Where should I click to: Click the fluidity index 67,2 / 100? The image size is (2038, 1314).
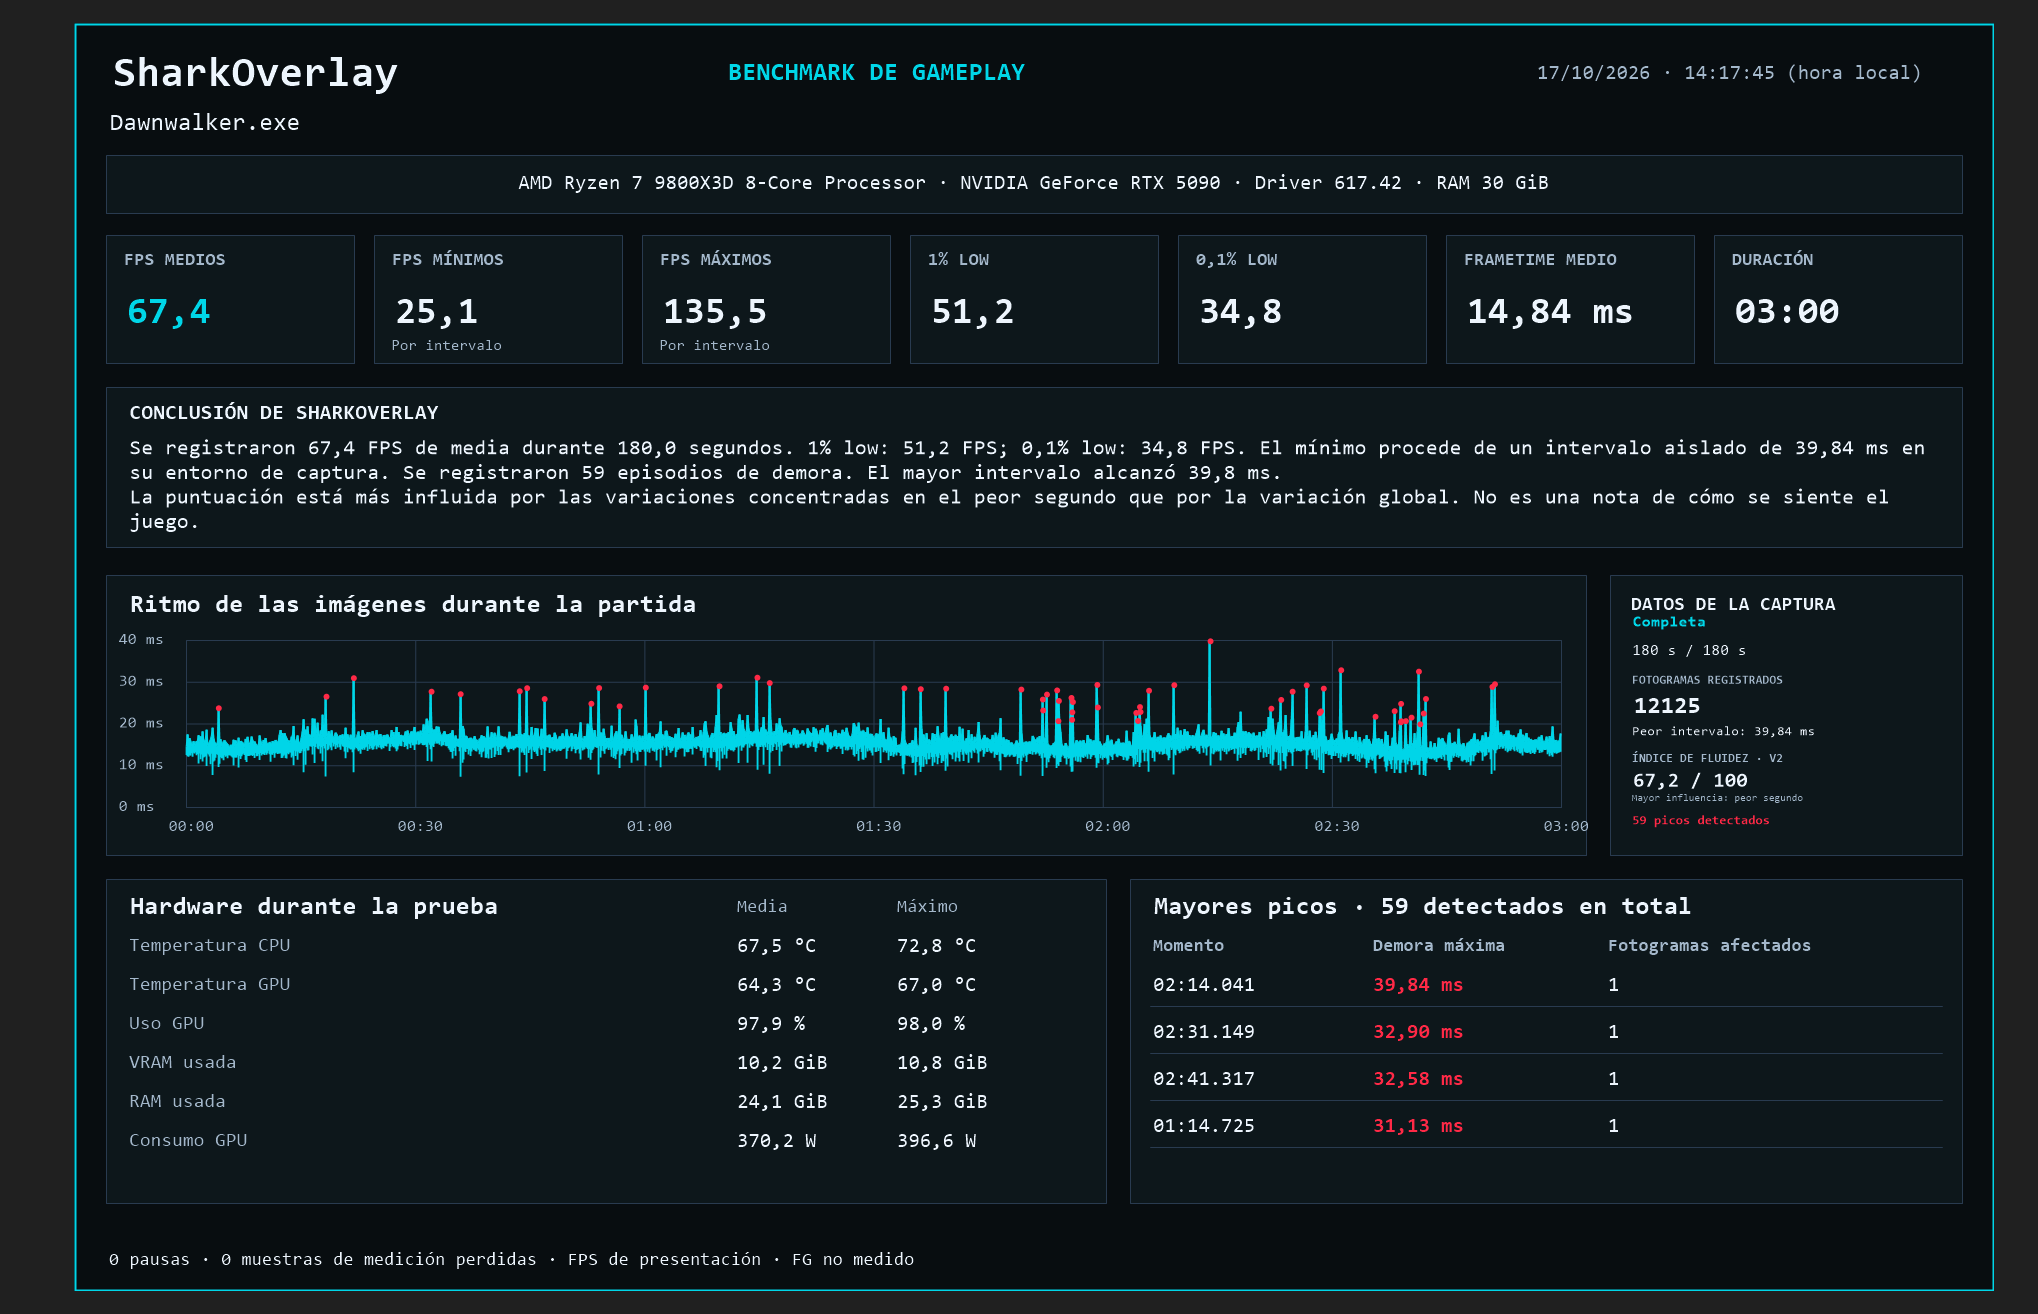[1690, 781]
